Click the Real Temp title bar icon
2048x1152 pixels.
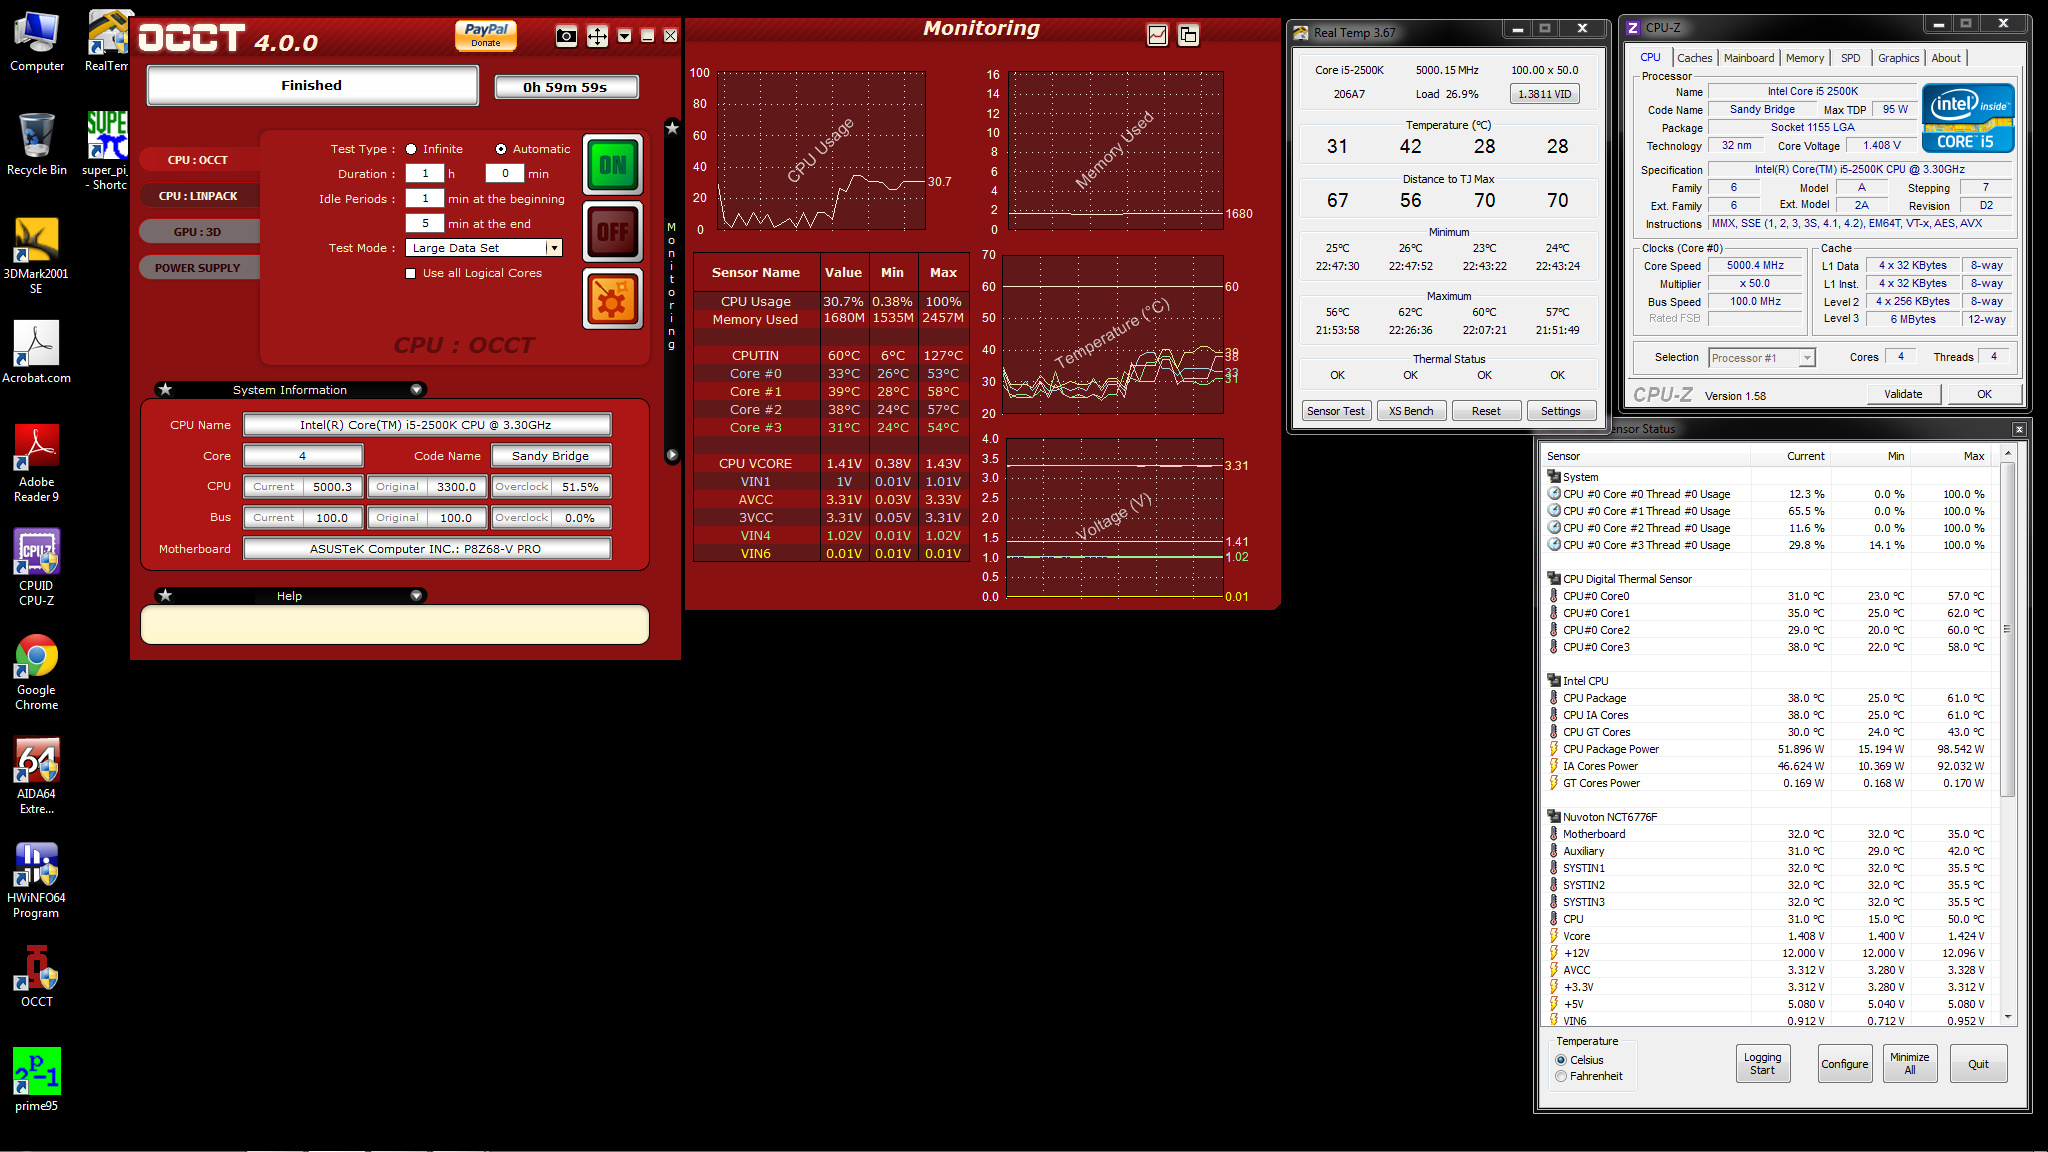pos(1301,32)
